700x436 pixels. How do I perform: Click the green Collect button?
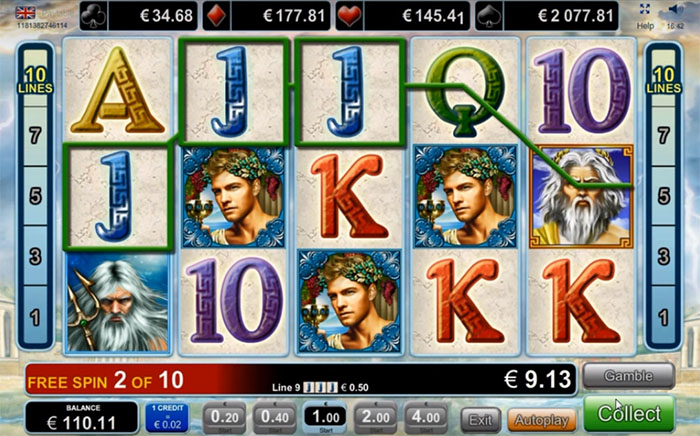coord(629,414)
